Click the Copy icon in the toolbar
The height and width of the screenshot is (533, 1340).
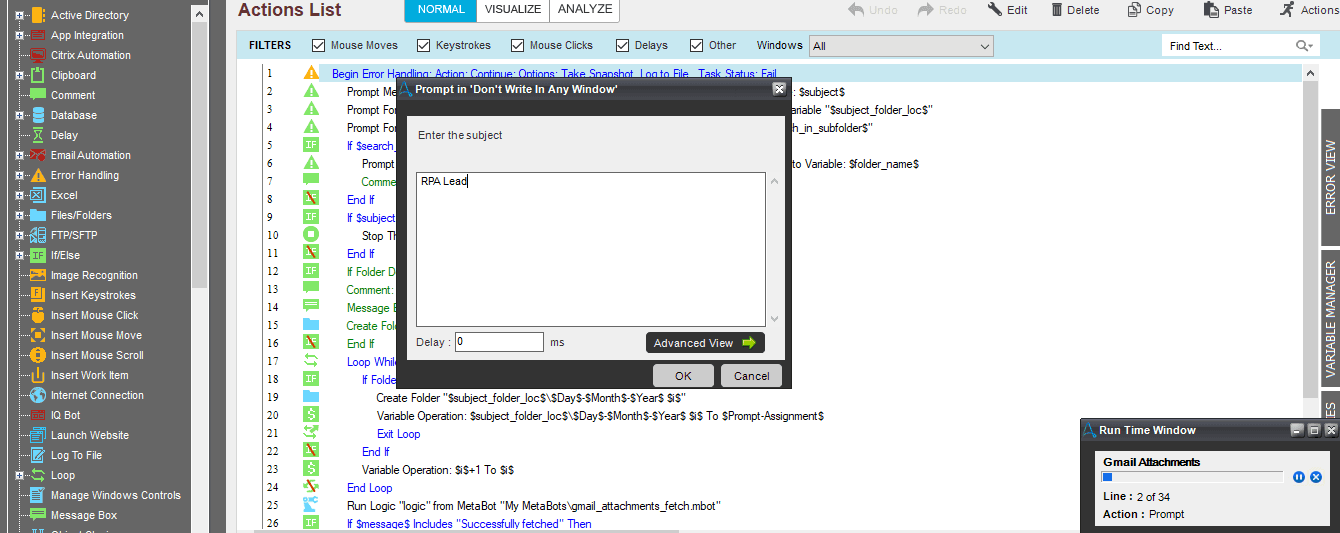tap(1134, 10)
